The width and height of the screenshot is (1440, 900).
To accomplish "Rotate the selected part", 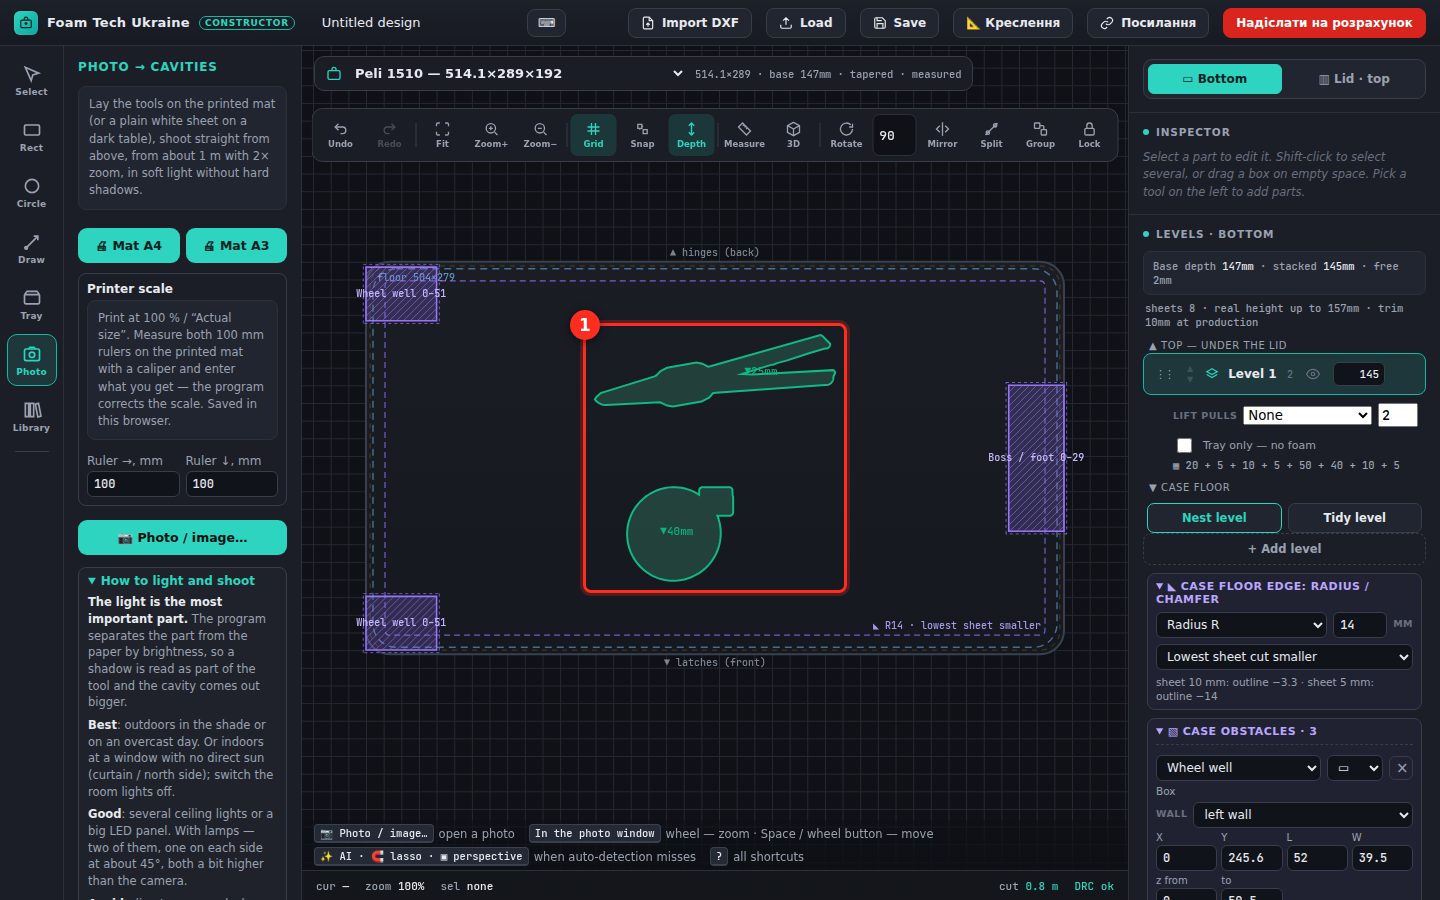I will tap(846, 135).
